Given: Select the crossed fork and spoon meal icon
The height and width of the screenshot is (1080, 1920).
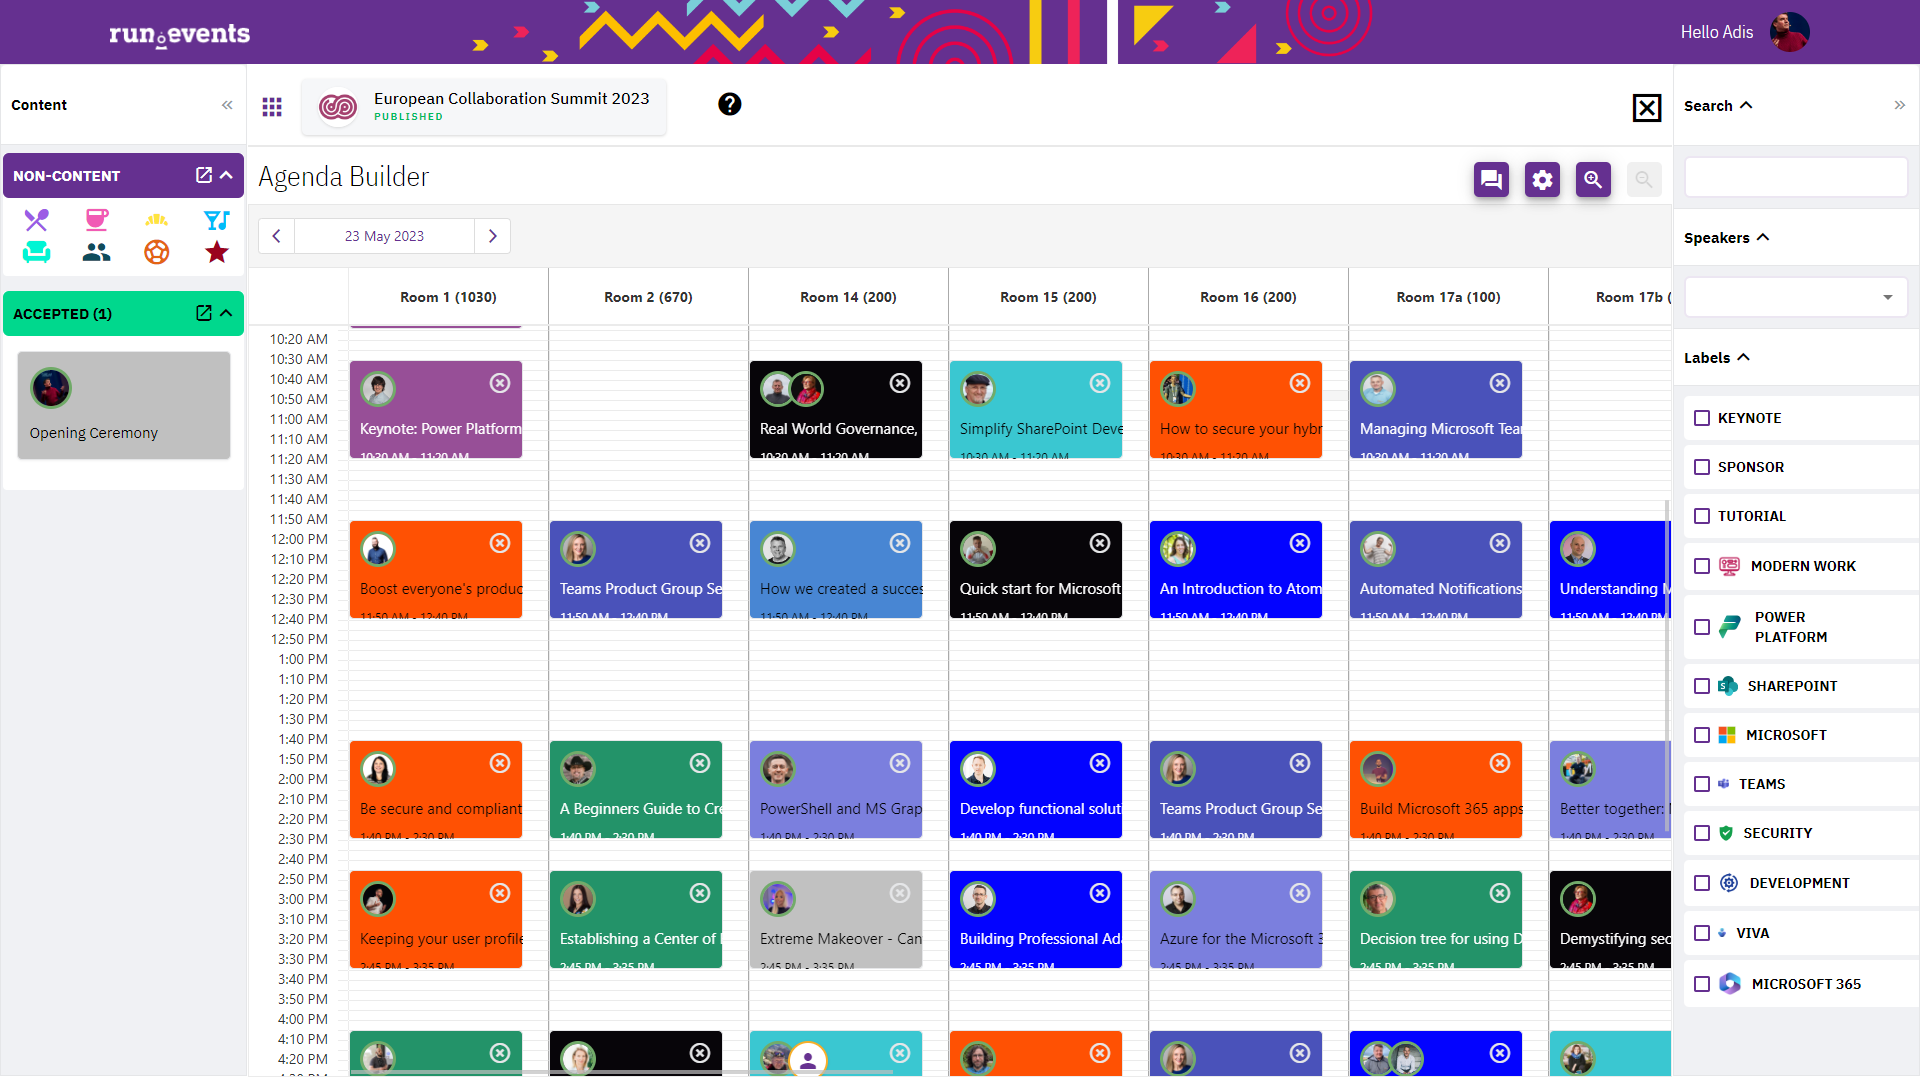Looking at the screenshot, I should (37, 220).
